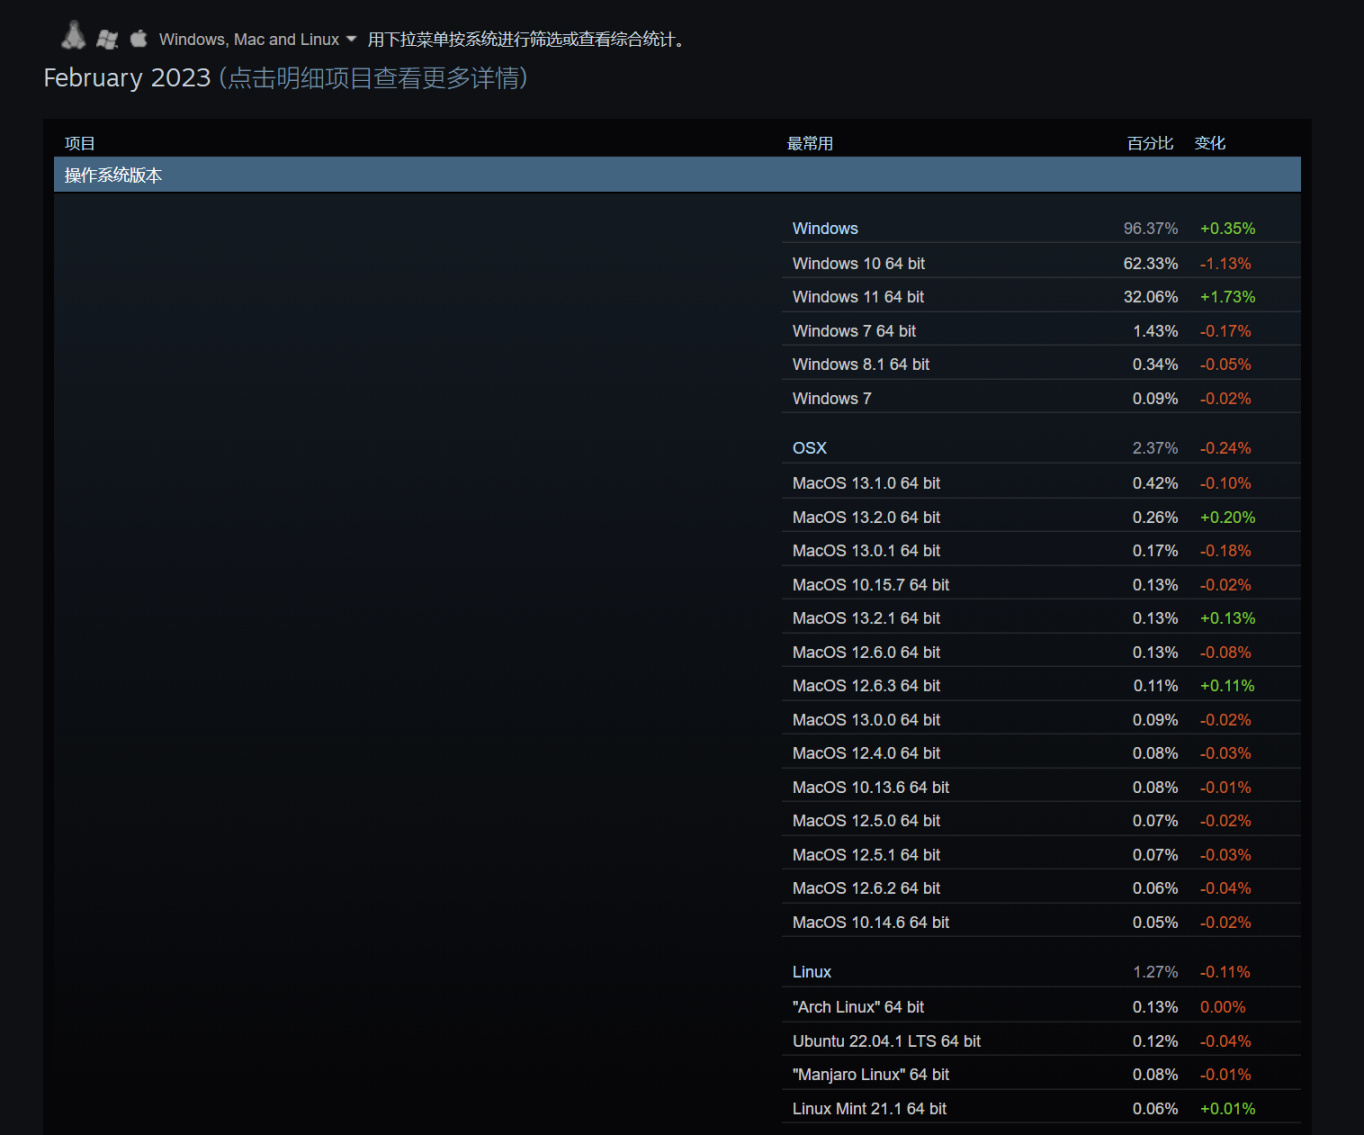Select the "Arch Linux" 64 bit row

1041,1007
